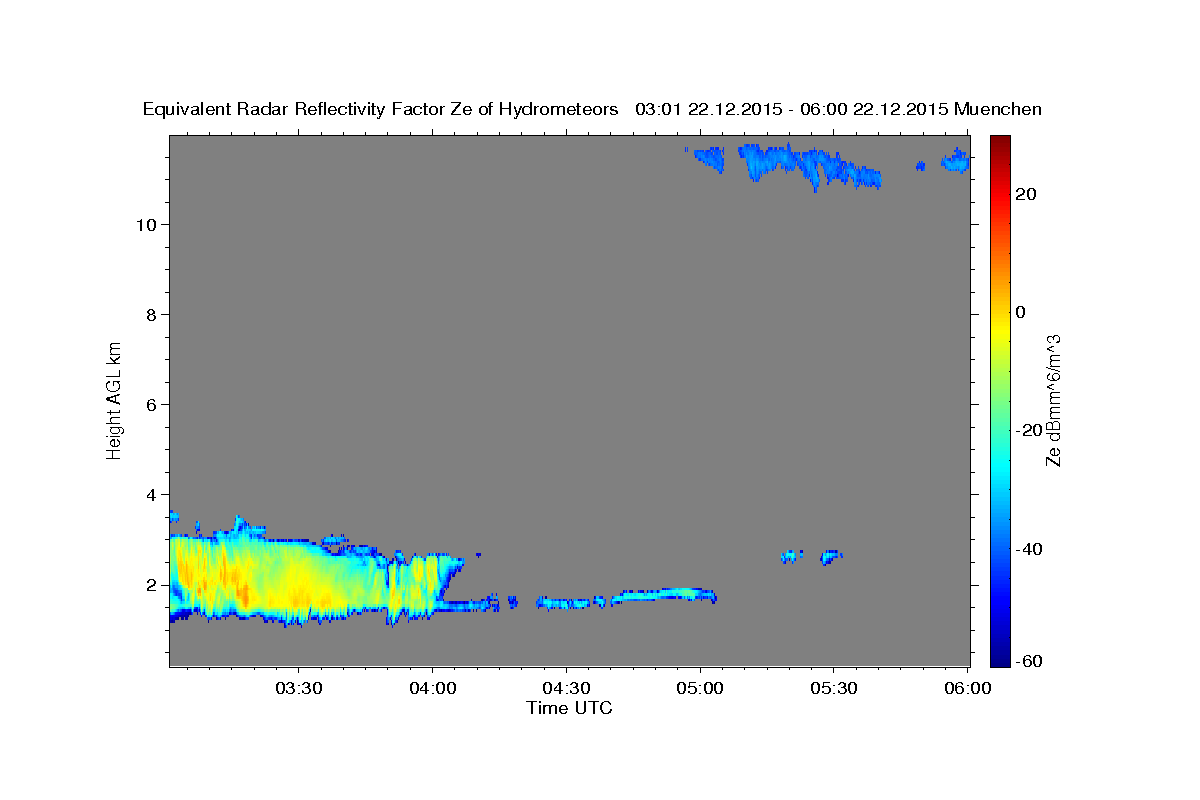Image resolution: width=1200 pixels, height=800 pixels.
Task: Click the 03:30 time axis tick label
Action: click(x=298, y=688)
